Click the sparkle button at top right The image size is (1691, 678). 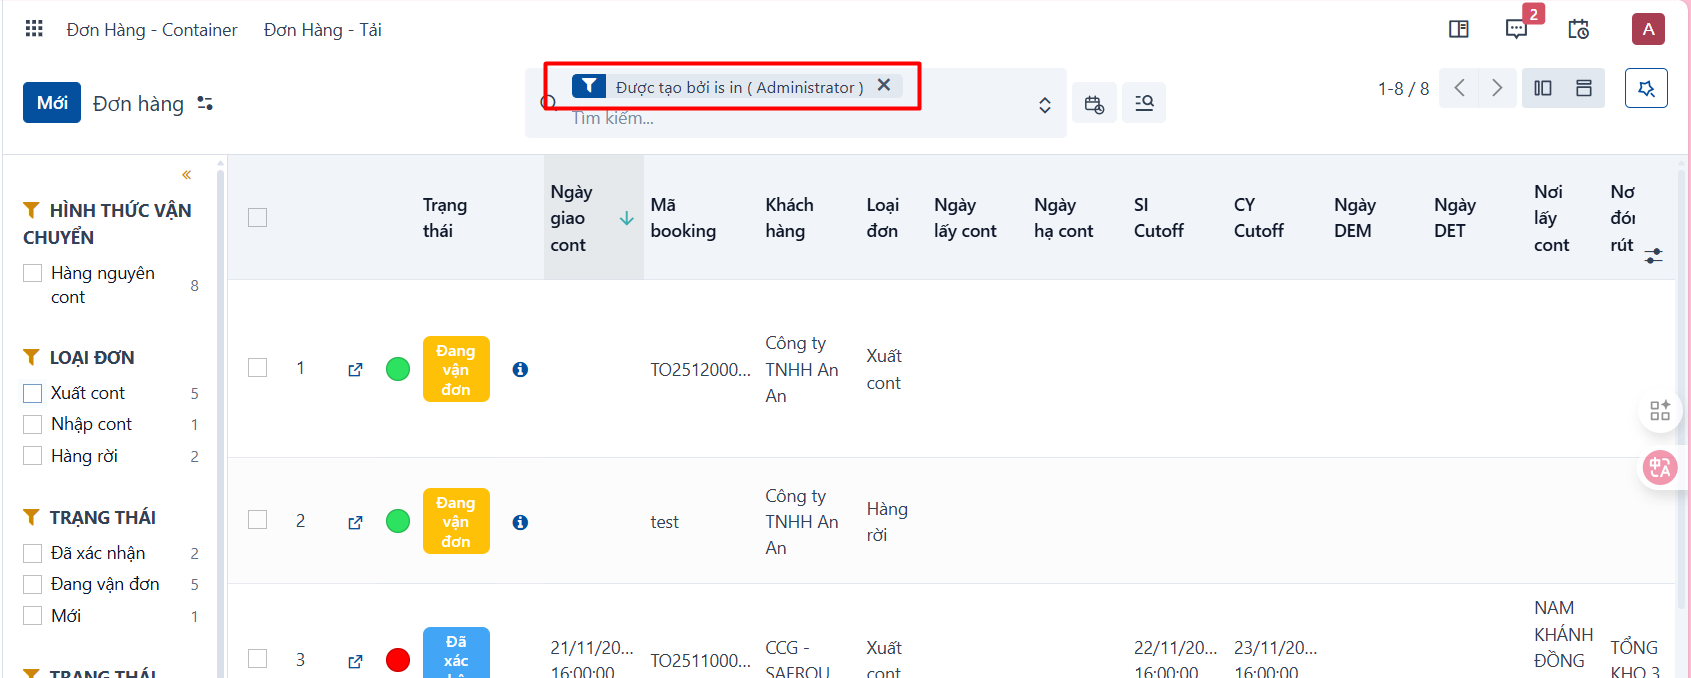click(1646, 88)
